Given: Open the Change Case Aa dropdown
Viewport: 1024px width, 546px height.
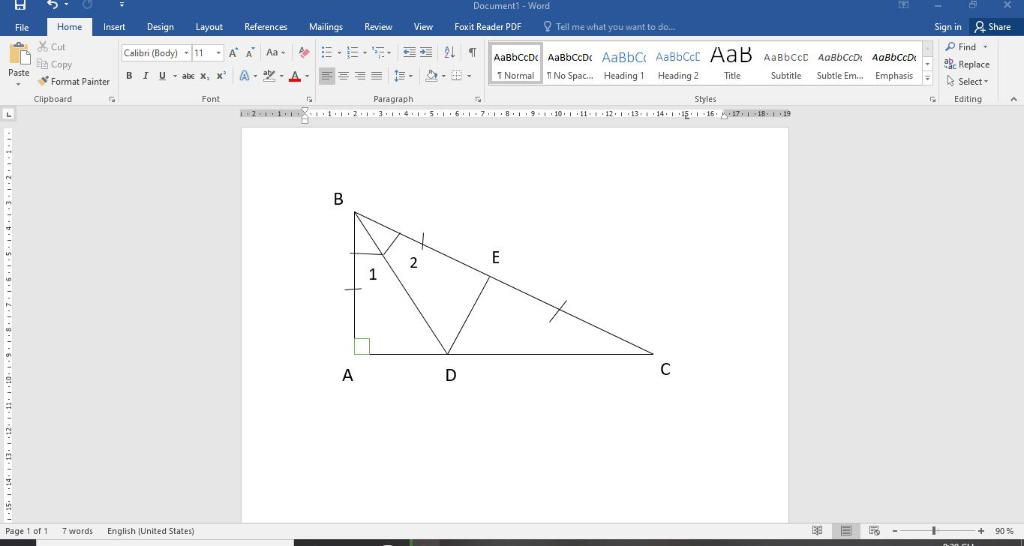Looking at the screenshot, I should click(276, 53).
